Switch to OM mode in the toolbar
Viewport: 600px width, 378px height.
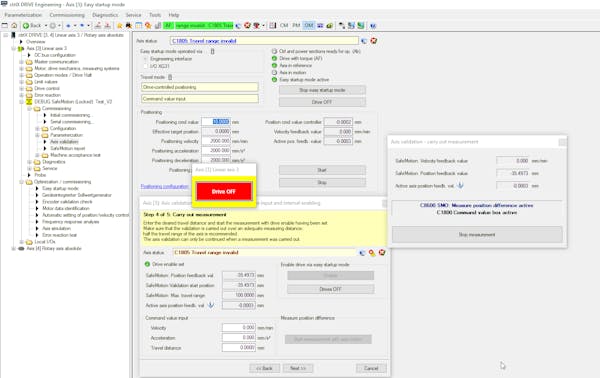tap(308, 26)
